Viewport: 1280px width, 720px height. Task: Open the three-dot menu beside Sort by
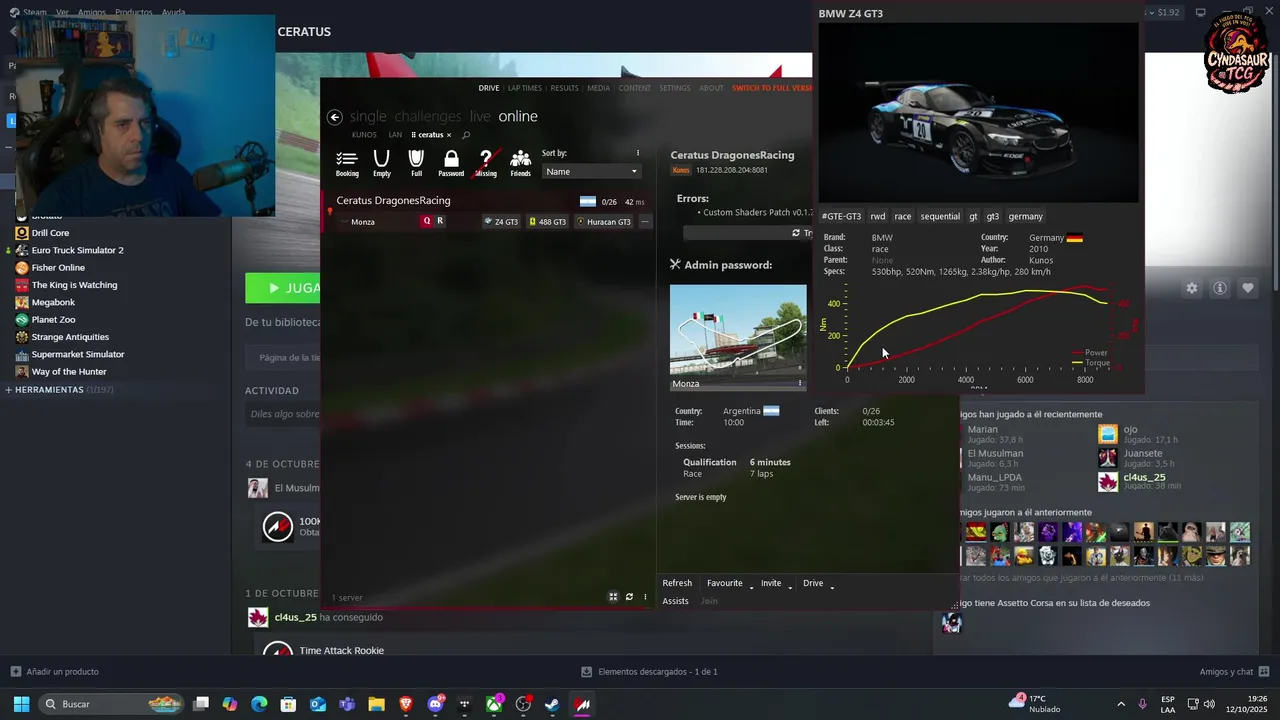click(637, 153)
